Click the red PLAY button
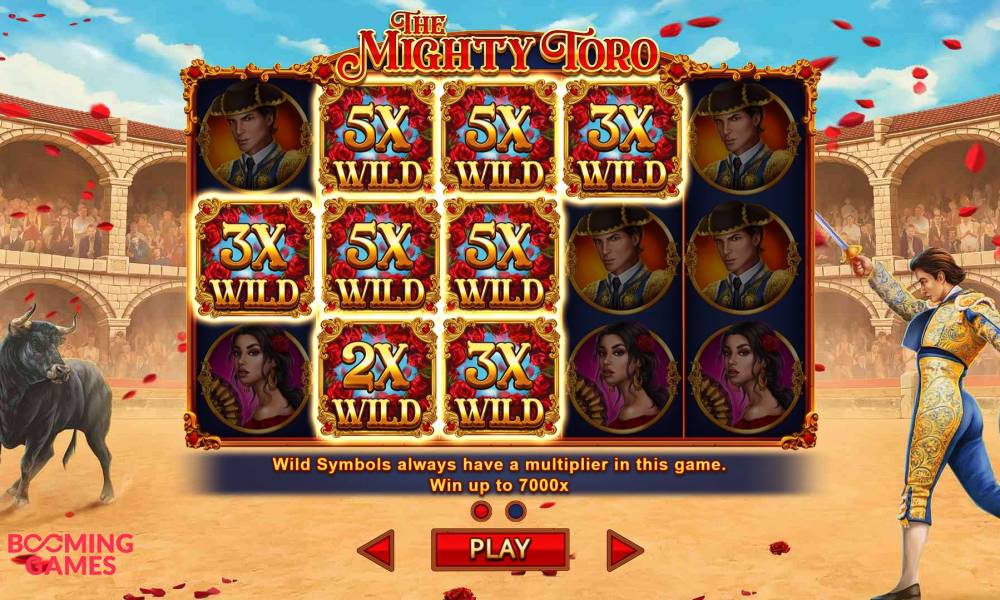The width and height of the screenshot is (1000, 600). point(500,549)
